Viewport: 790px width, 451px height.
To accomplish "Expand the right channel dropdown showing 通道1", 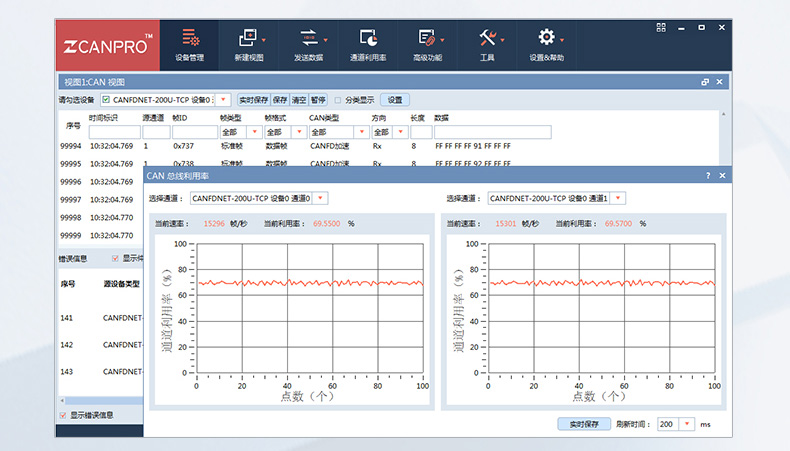I will (620, 198).
